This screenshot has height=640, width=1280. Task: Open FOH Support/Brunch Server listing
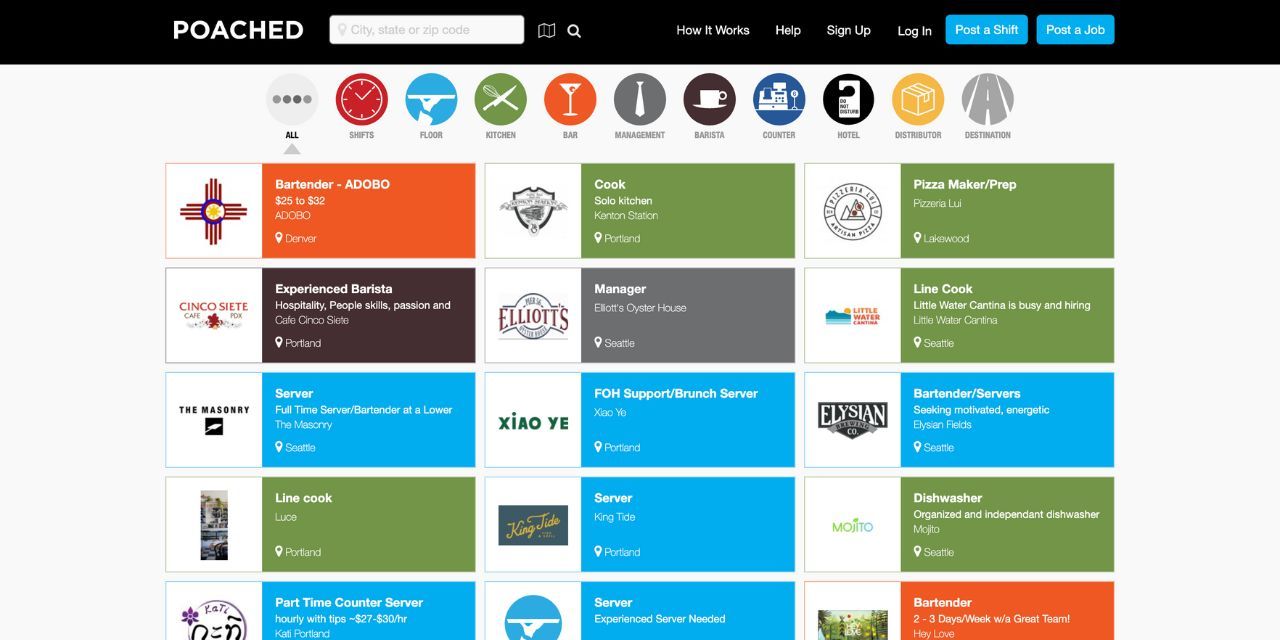(x=640, y=420)
